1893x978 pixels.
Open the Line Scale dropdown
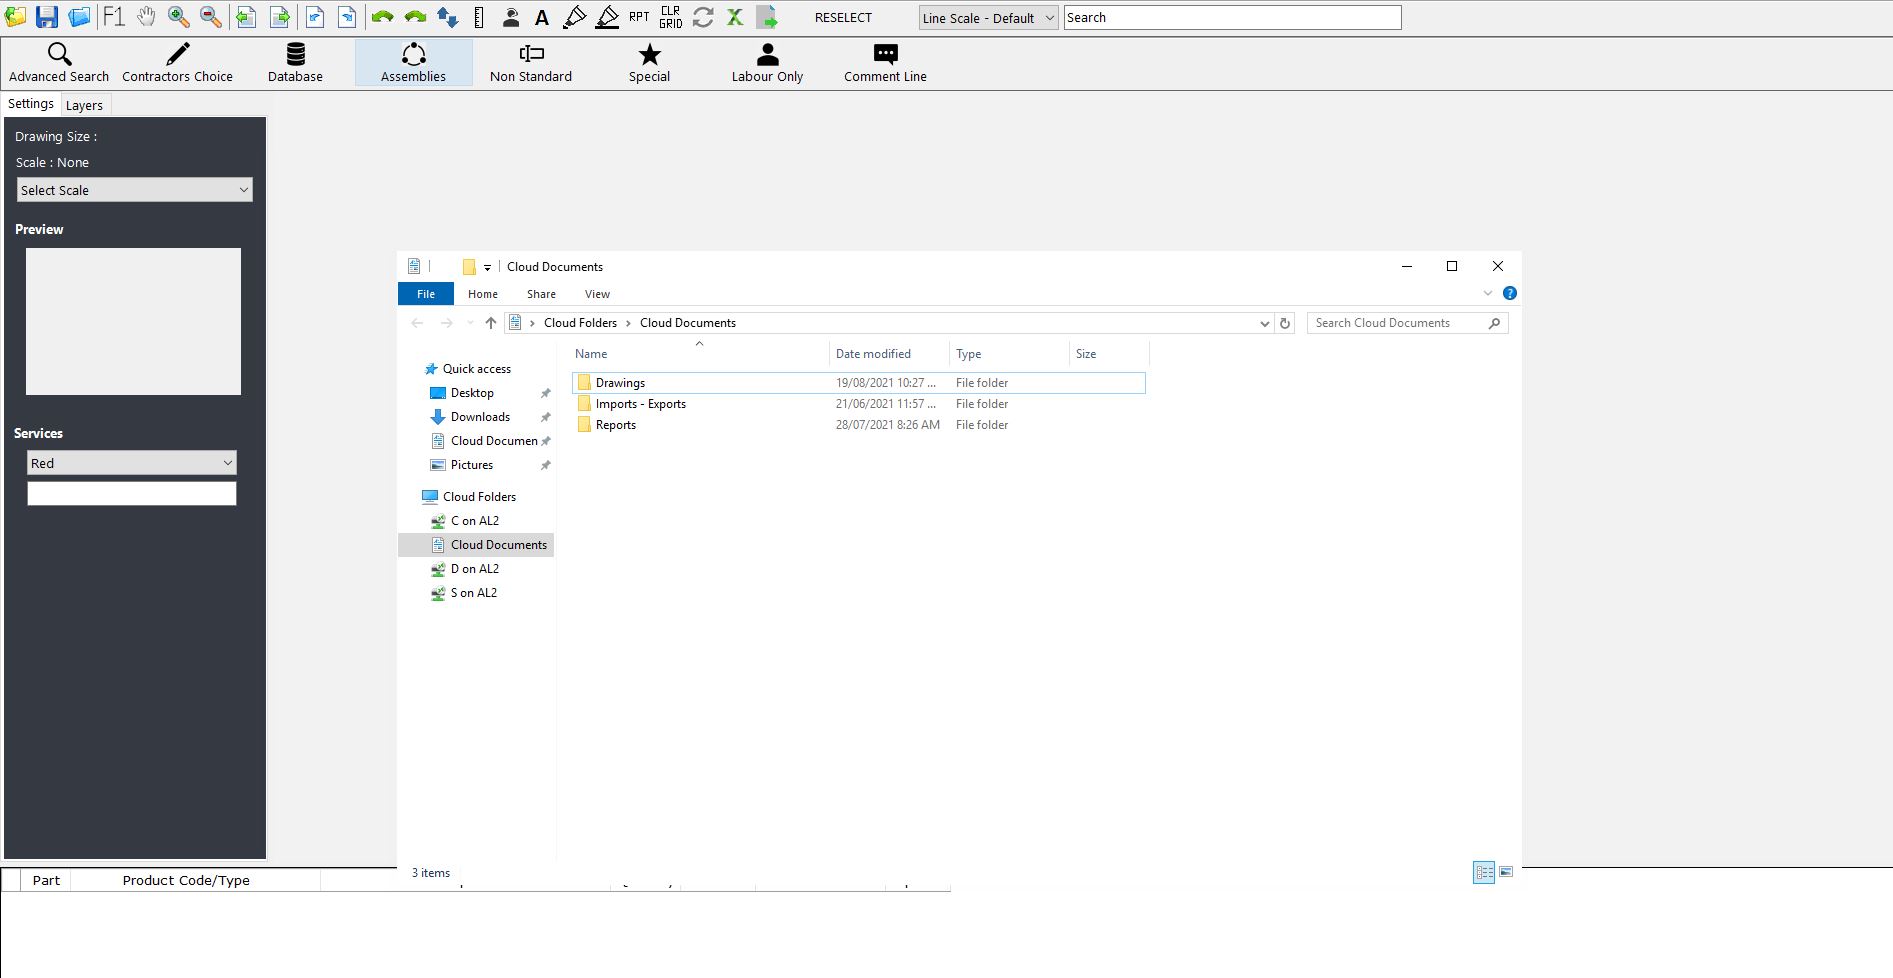click(988, 18)
